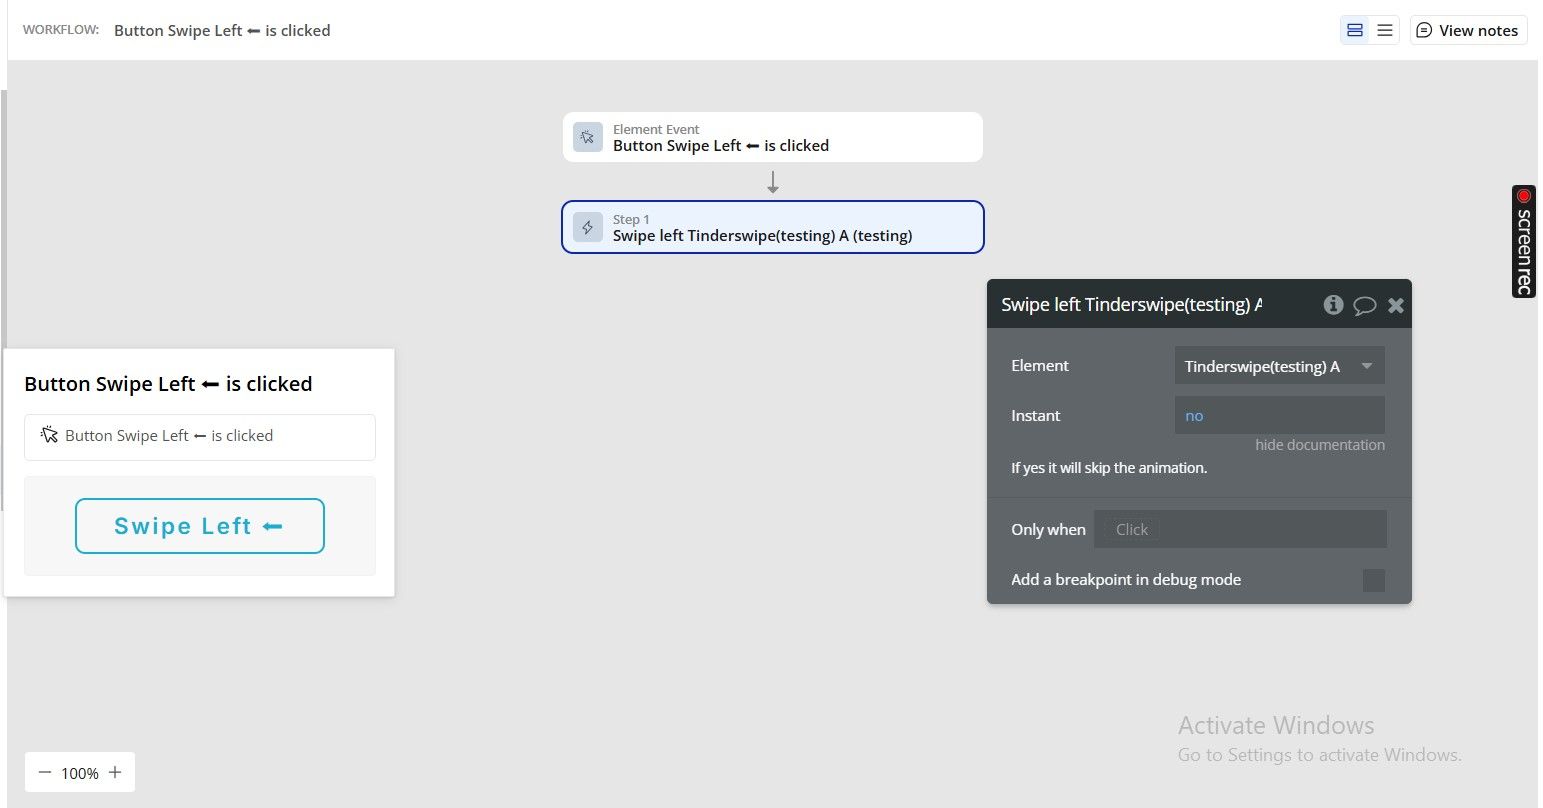Open View notes
Image resolution: width=1543 pixels, height=808 pixels.
click(1468, 30)
